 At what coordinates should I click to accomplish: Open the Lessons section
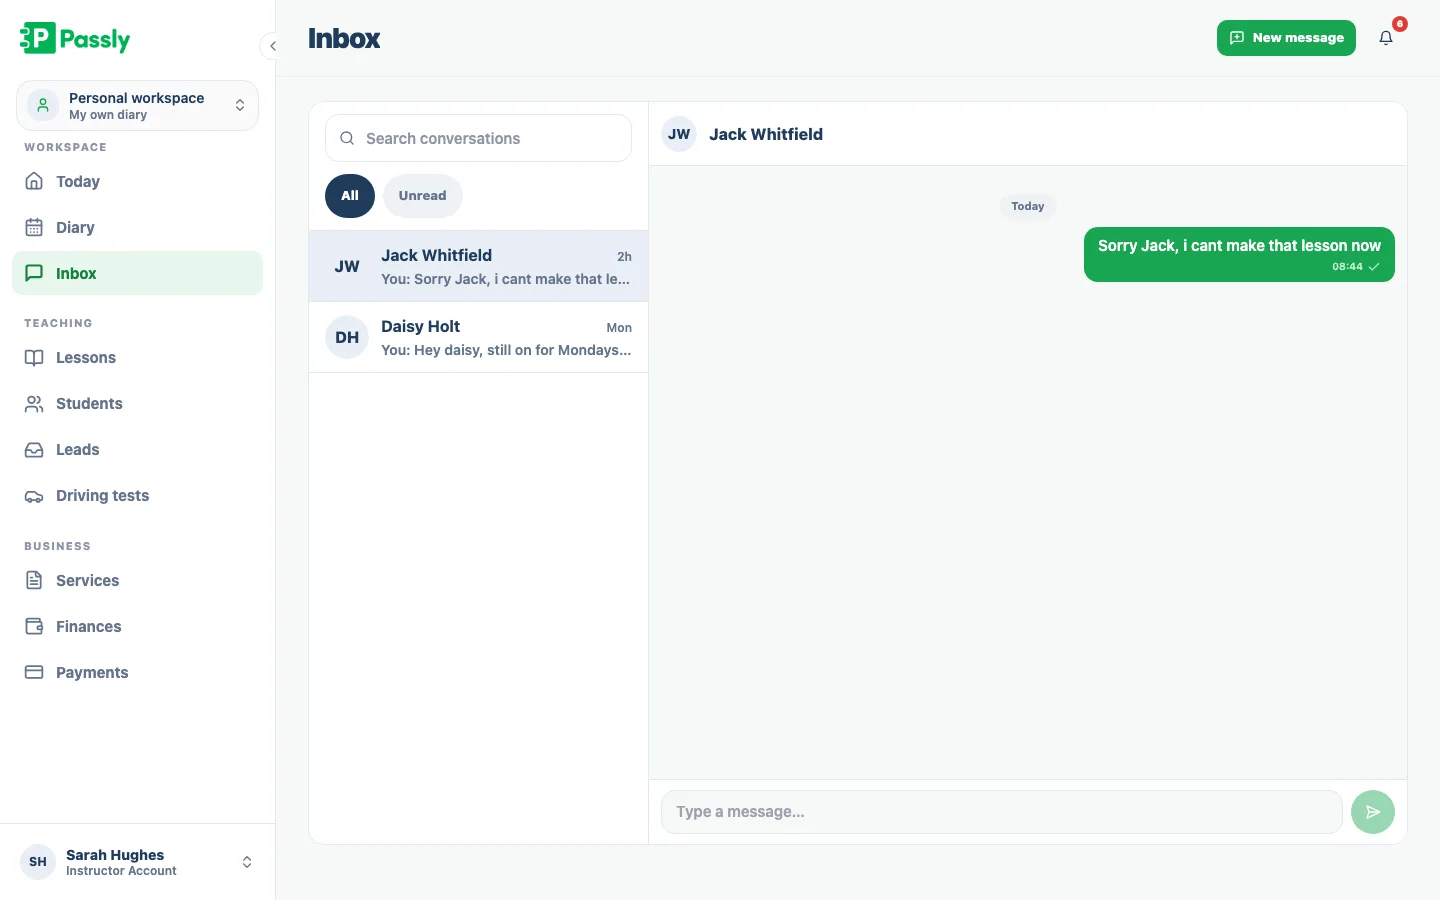(x=137, y=357)
